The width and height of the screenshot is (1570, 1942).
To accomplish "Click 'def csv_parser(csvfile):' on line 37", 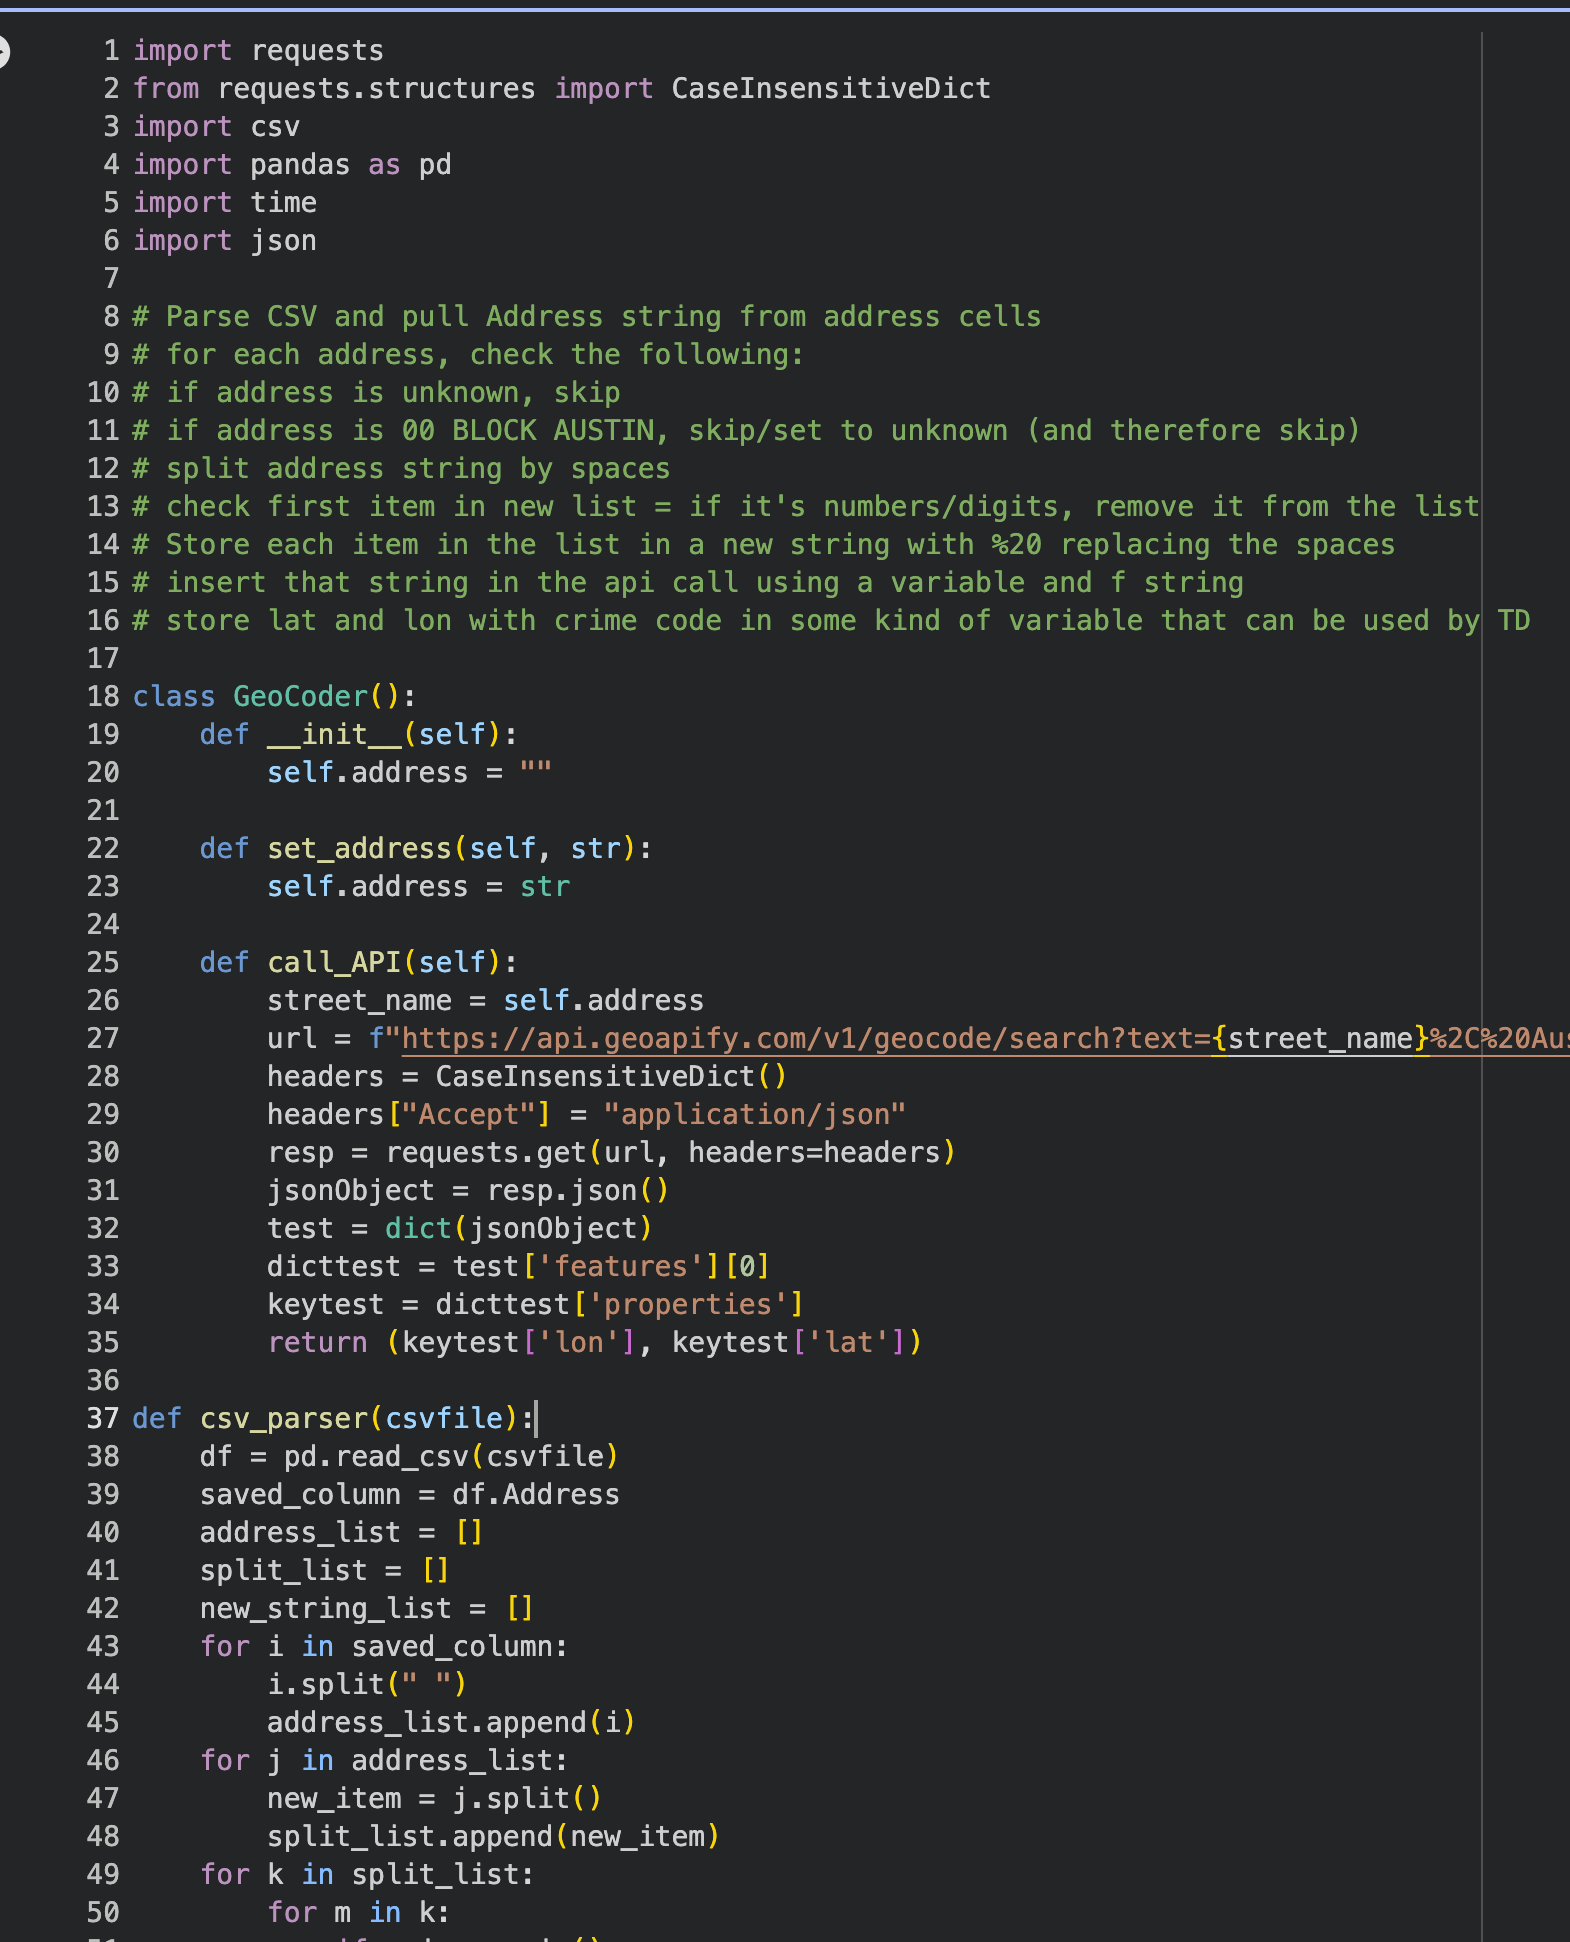I will click(x=334, y=1419).
